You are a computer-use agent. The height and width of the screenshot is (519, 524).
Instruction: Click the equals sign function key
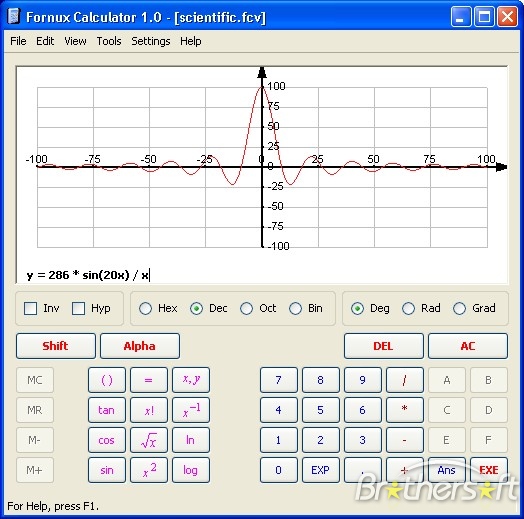149,380
